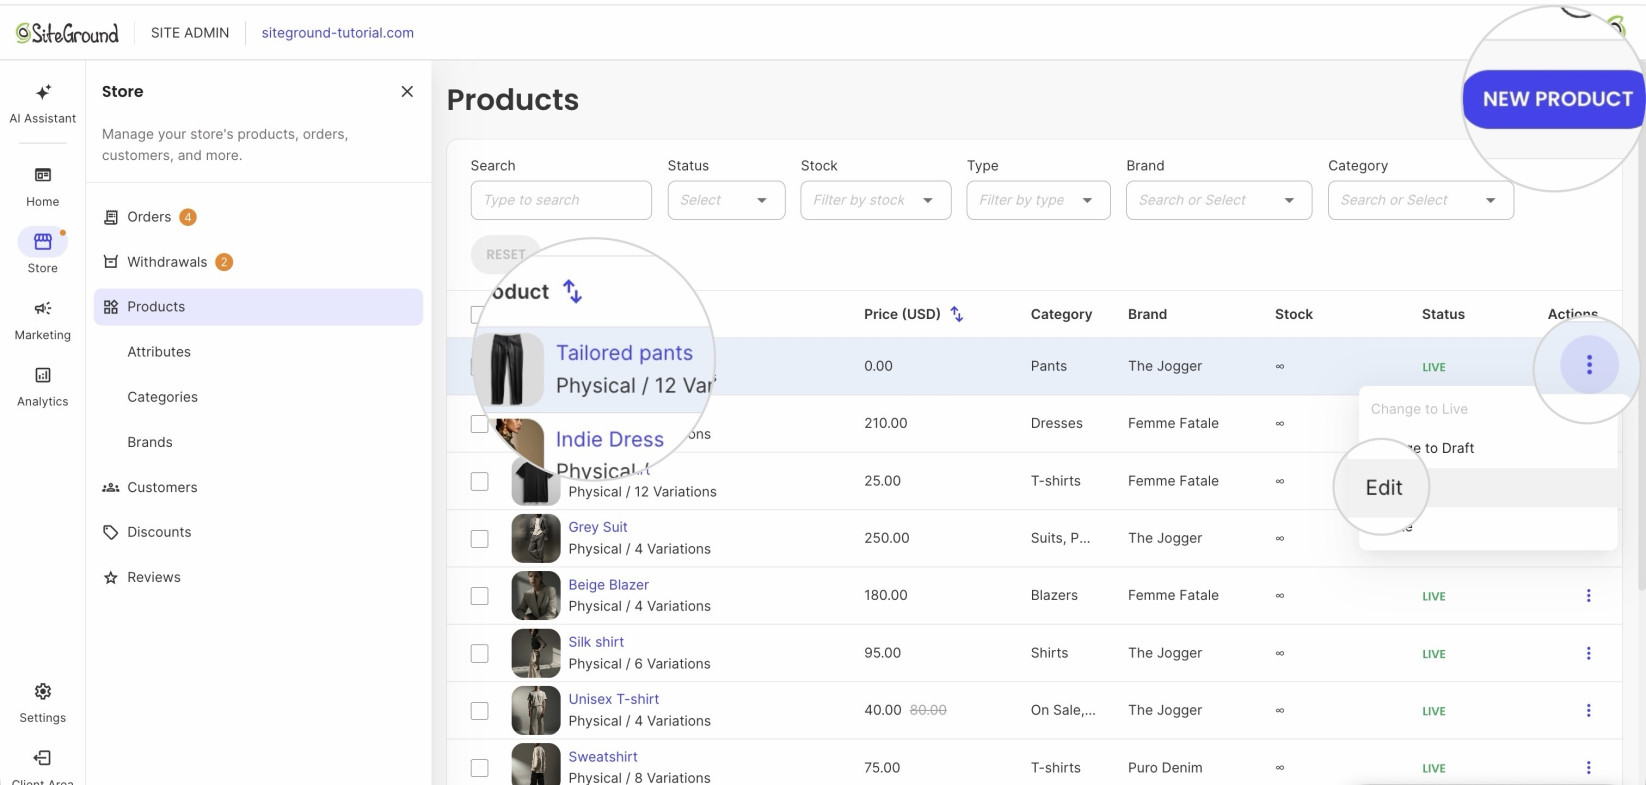This screenshot has height=785, width=1646.
Task: Open Reviews in the Store menu
Action: [258, 577]
